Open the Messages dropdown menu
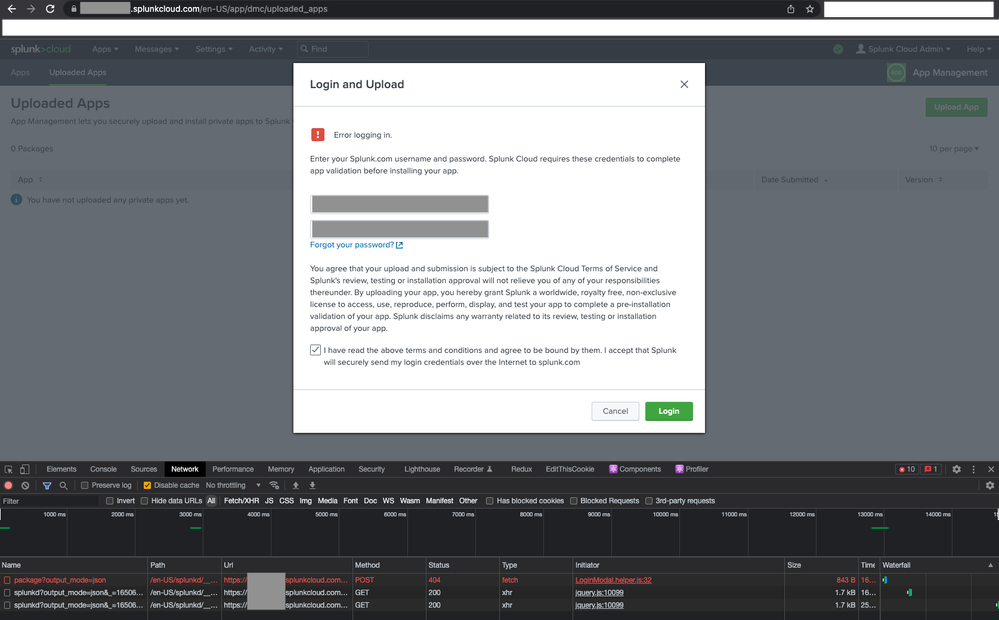Viewport: 999px width, 620px height. [x=157, y=49]
